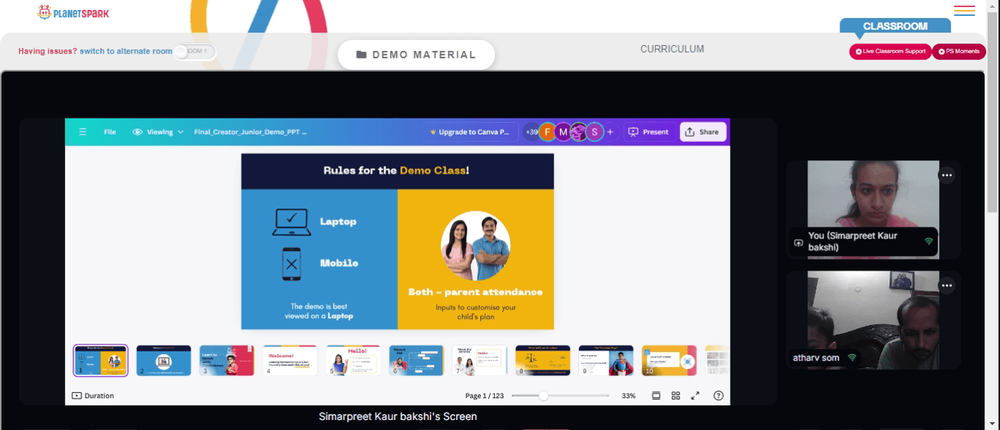Screen dimensions: 1000x430
Task: Enter fullscreen with the expand arrows icon
Action: [696, 396]
